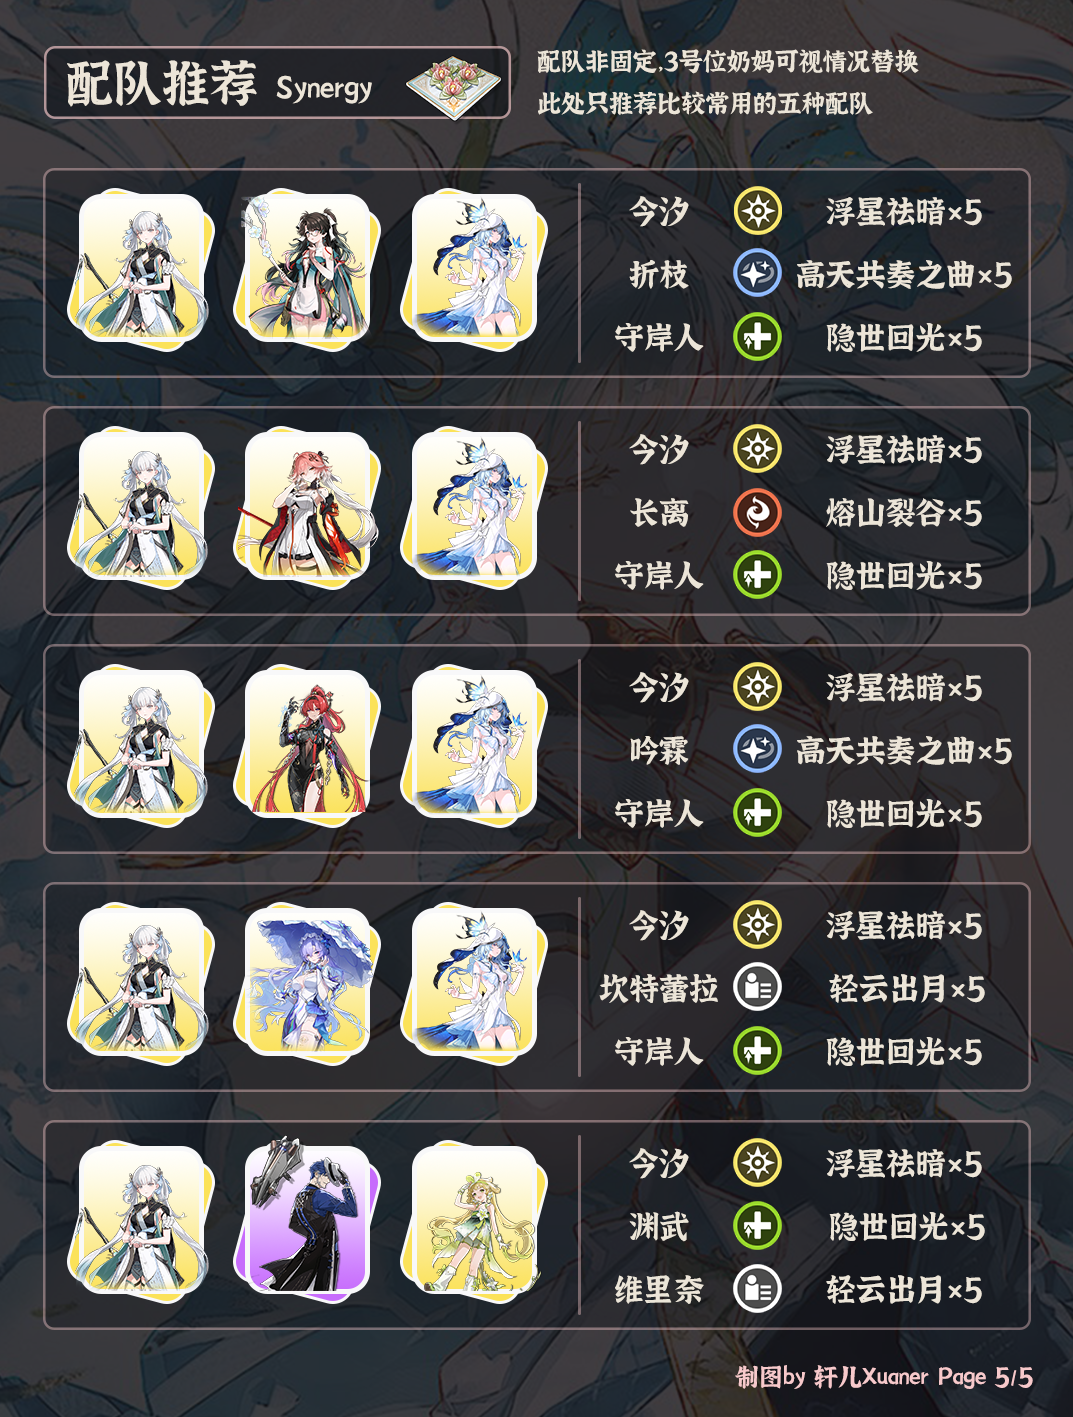Select the purple 渊武 character portrait
This screenshot has width=1073, height=1417.
(x=305, y=1219)
